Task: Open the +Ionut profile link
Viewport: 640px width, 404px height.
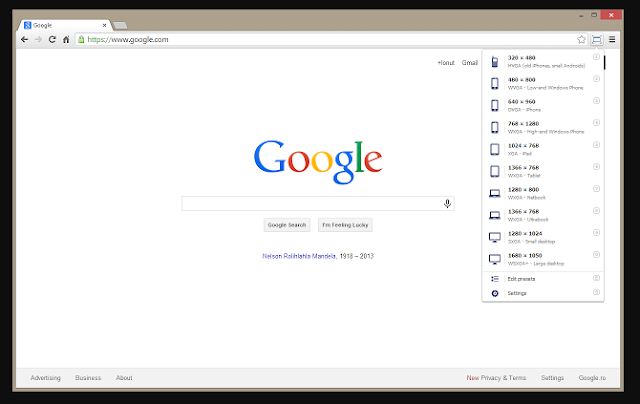Action: click(x=446, y=63)
